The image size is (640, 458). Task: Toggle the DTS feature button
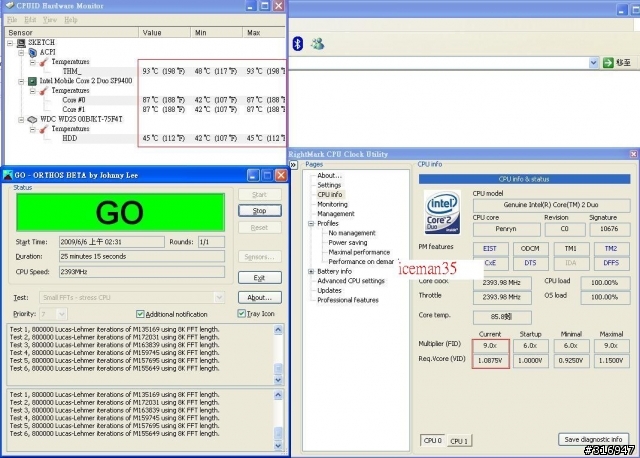[x=530, y=263]
